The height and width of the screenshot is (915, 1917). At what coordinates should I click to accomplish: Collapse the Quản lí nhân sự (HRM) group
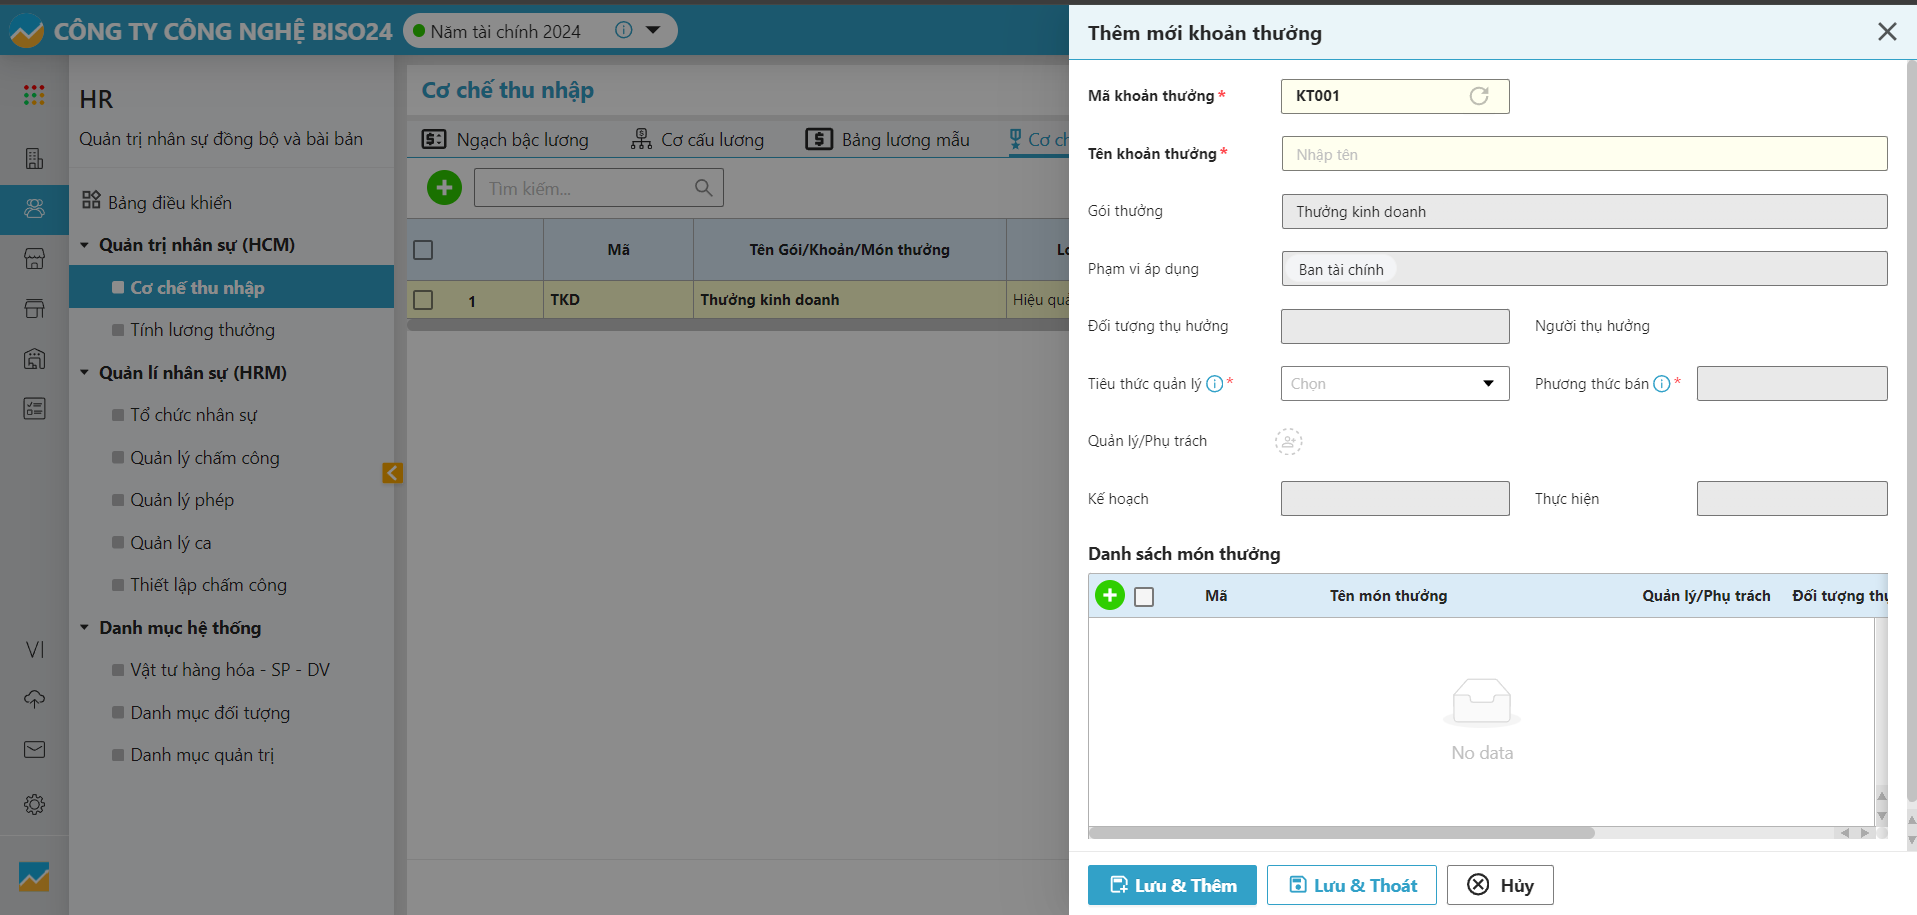tap(85, 373)
